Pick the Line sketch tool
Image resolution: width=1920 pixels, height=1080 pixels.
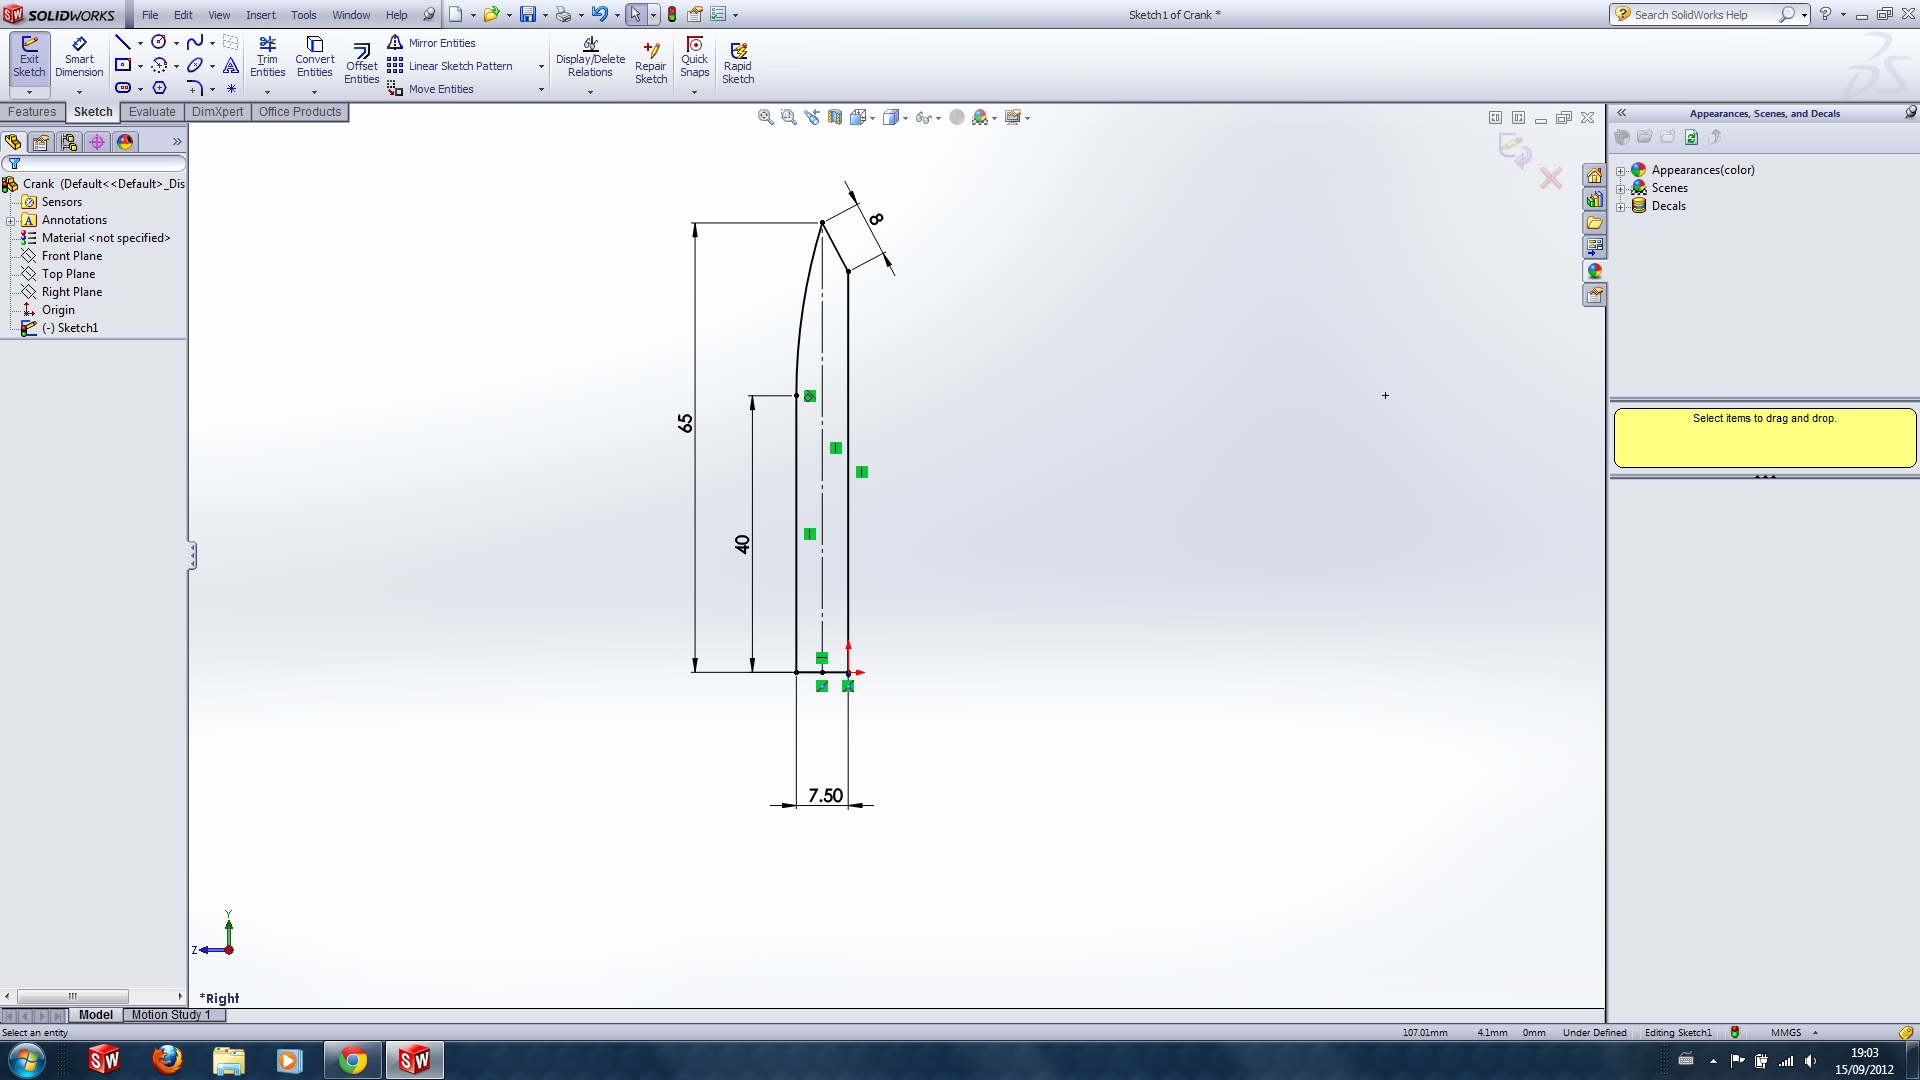pos(122,42)
